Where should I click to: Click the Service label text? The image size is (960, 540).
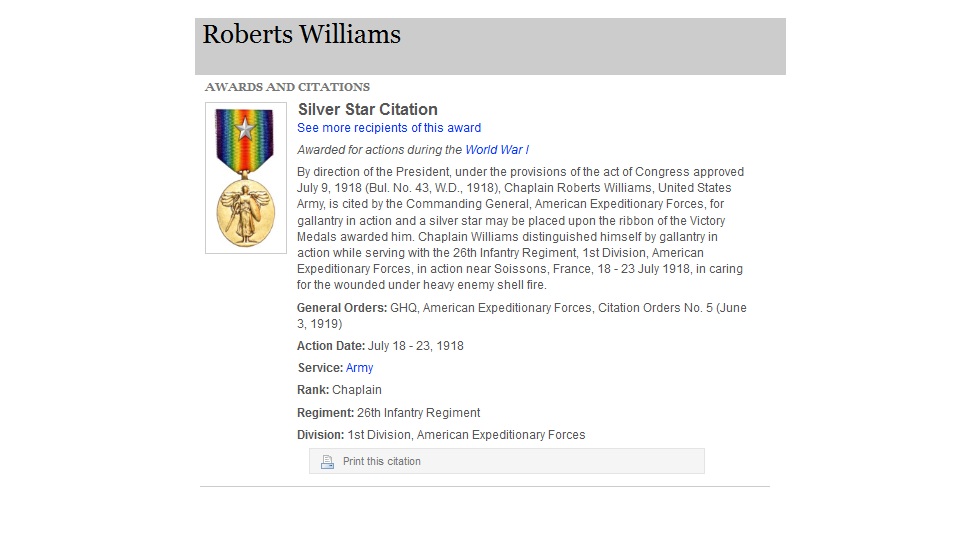tap(320, 368)
